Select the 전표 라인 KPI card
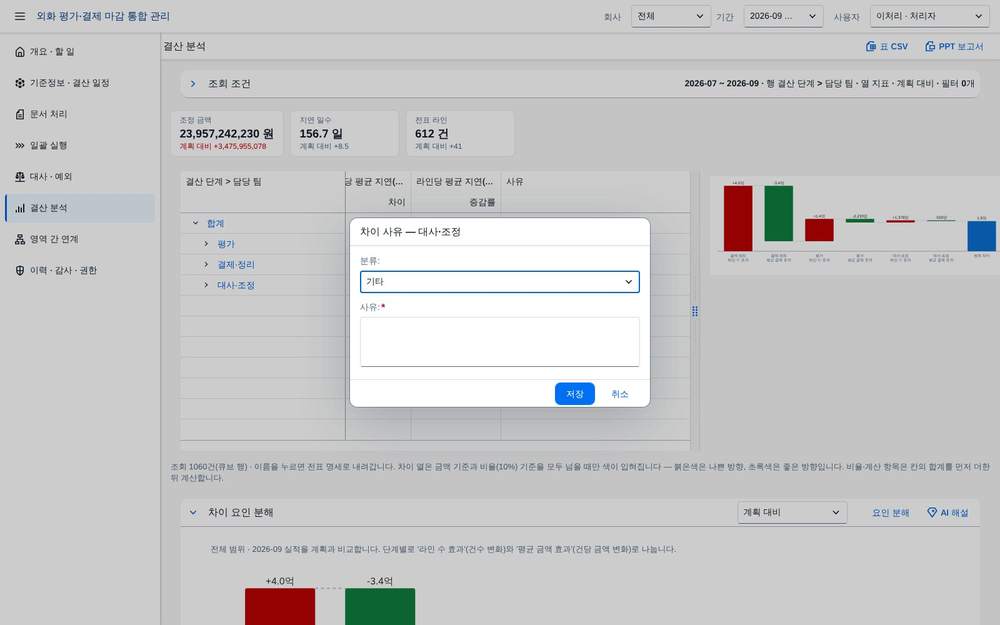This screenshot has height=625, width=1000. coord(460,133)
